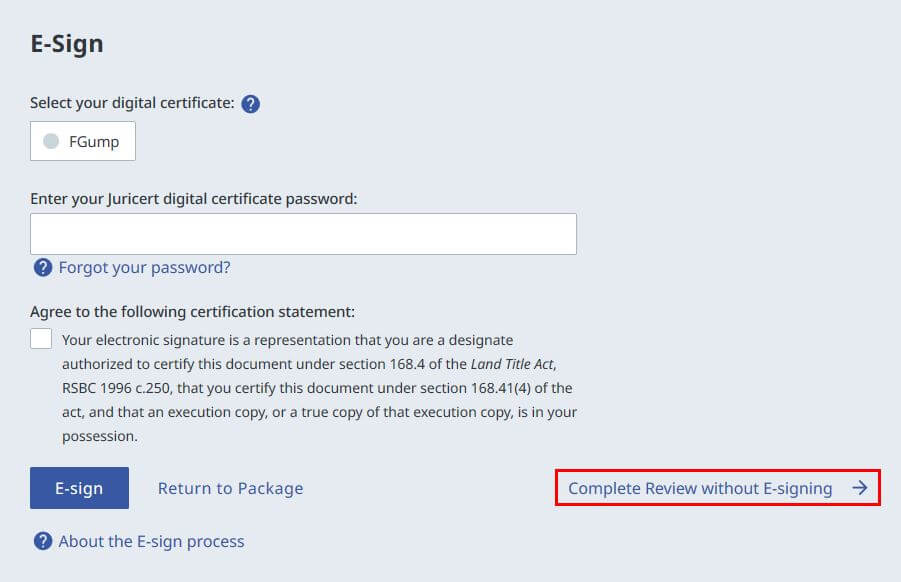This screenshot has height=582, width=901.
Task: Click the Enter your Juricert password label
Action: pos(194,199)
